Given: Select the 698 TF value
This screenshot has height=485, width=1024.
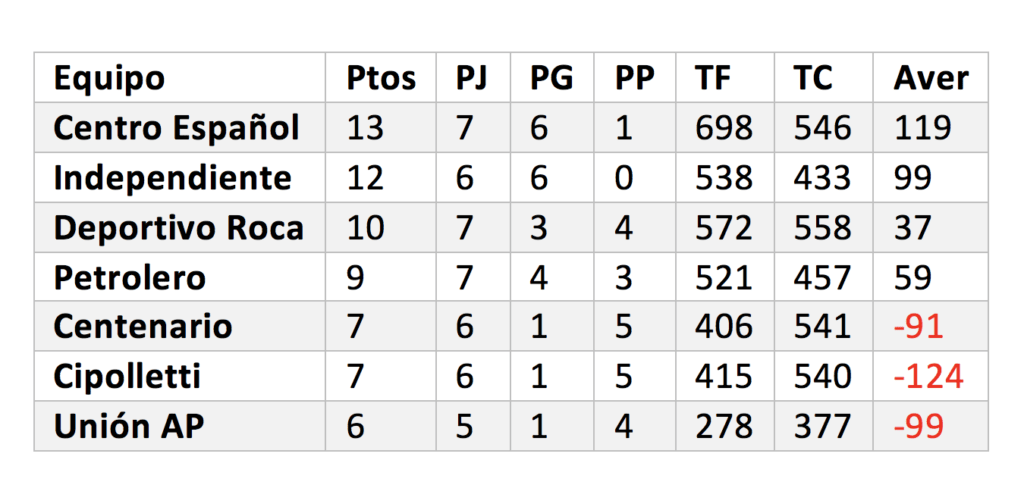Looking at the screenshot, I should (x=724, y=127).
